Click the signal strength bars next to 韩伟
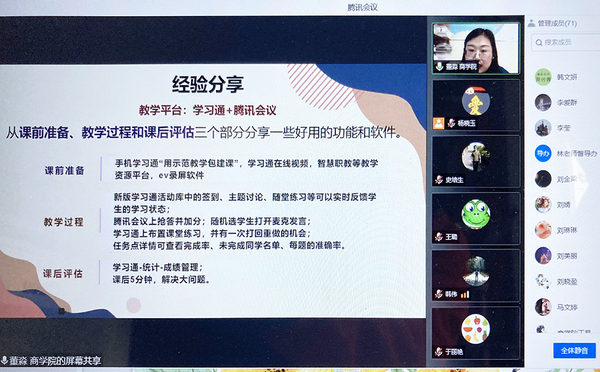The image size is (600, 372). (465, 294)
